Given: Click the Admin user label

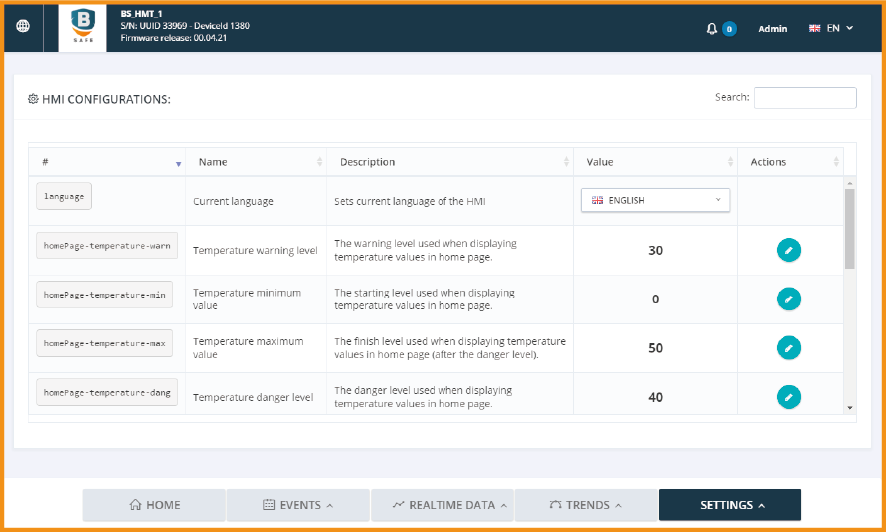Looking at the screenshot, I should tap(772, 29).
